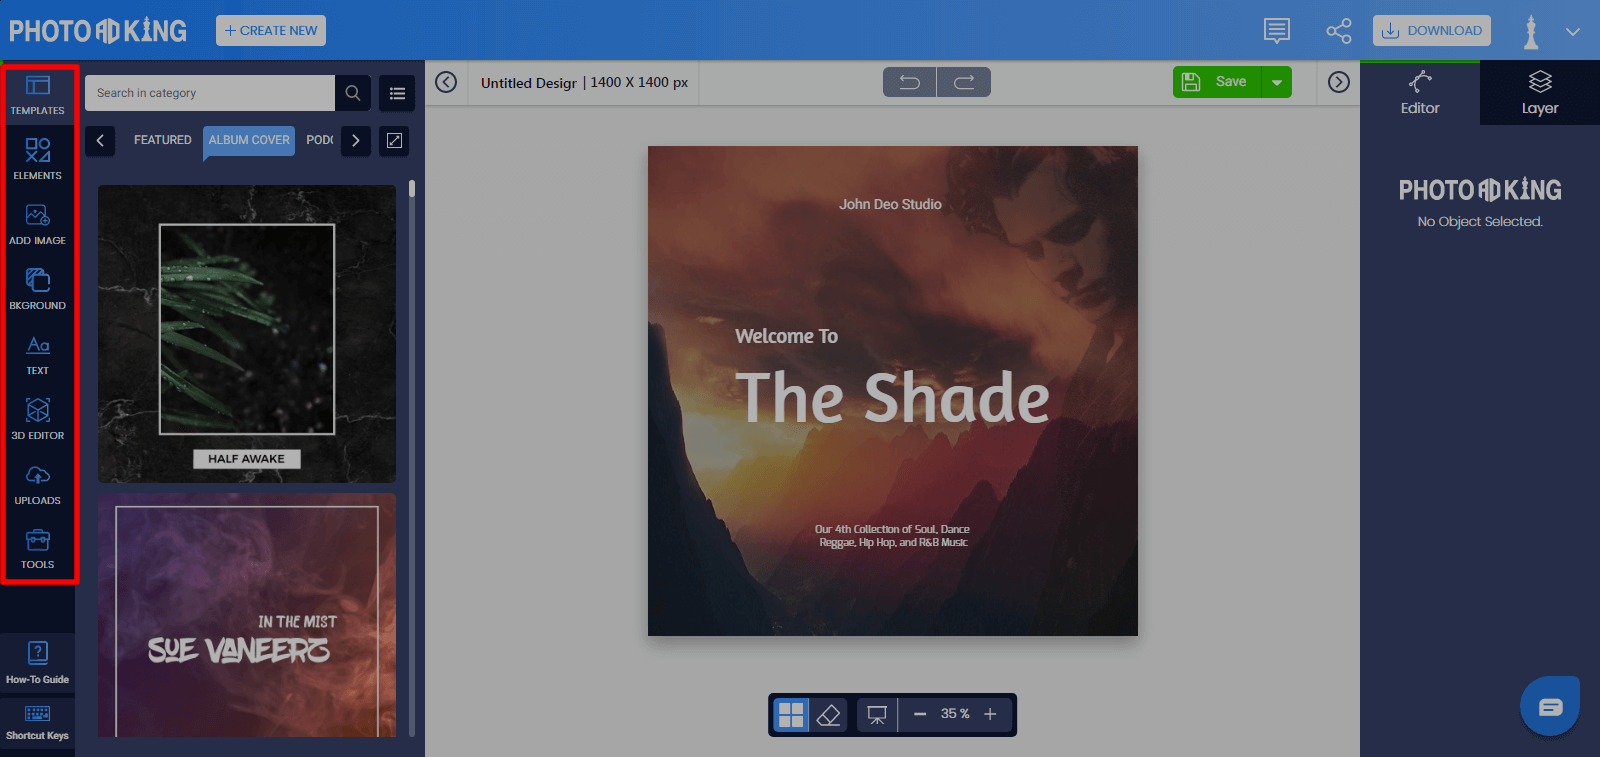The width and height of the screenshot is (1600, 757).
Task: Toggle list view next to search
Action: 397,93
